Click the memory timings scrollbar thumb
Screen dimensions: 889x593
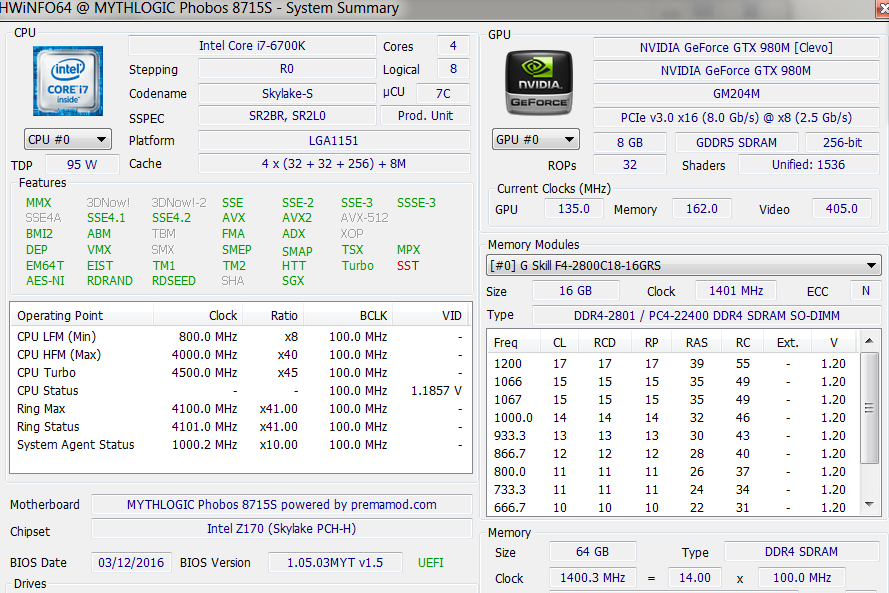869,407
